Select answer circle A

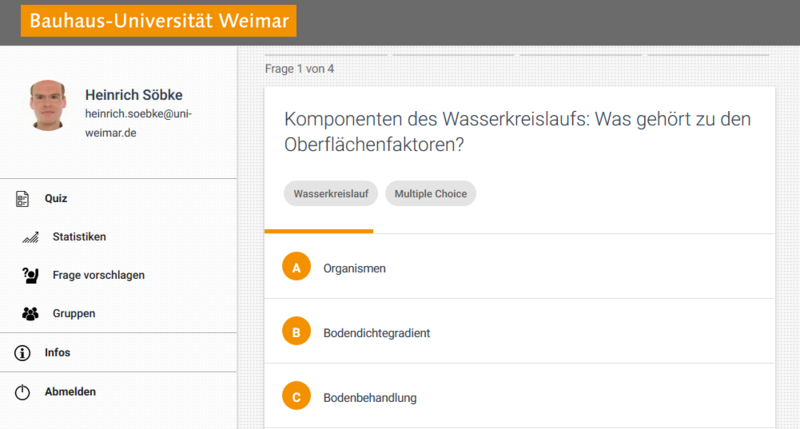pos(296,268)
